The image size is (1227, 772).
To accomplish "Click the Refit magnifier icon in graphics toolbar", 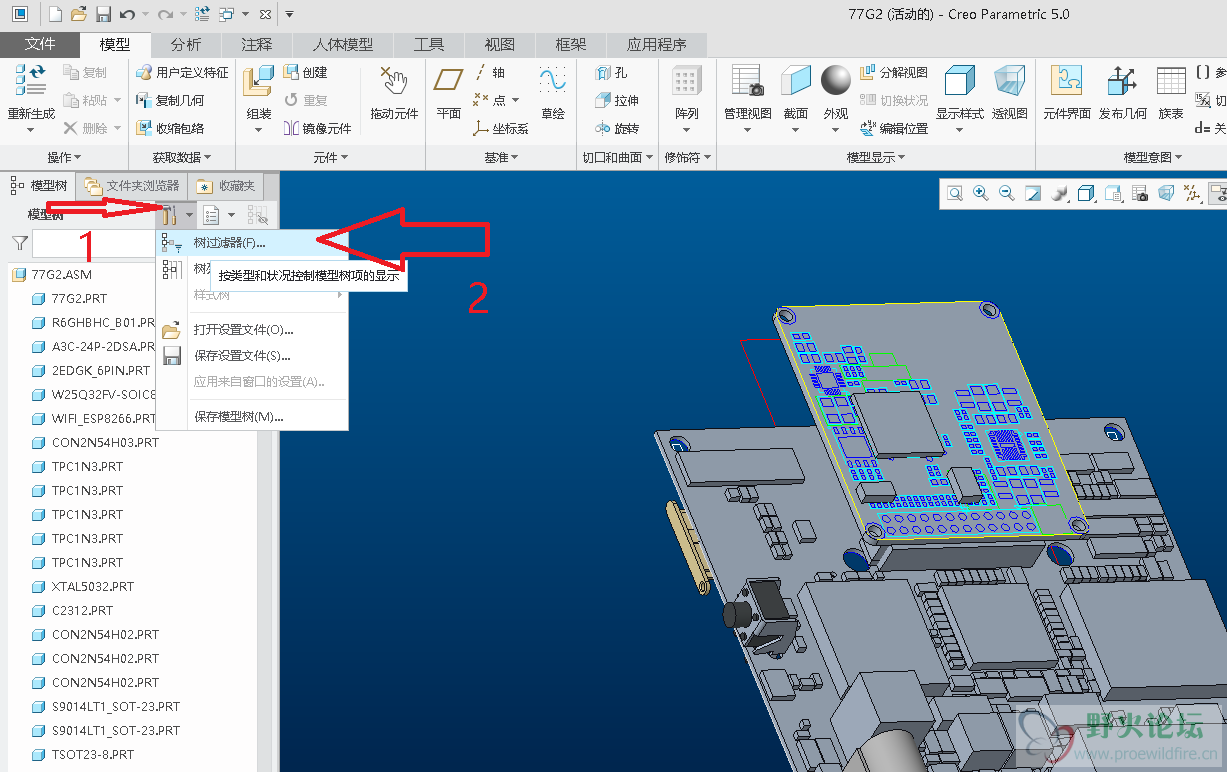I will click(955, 193).
